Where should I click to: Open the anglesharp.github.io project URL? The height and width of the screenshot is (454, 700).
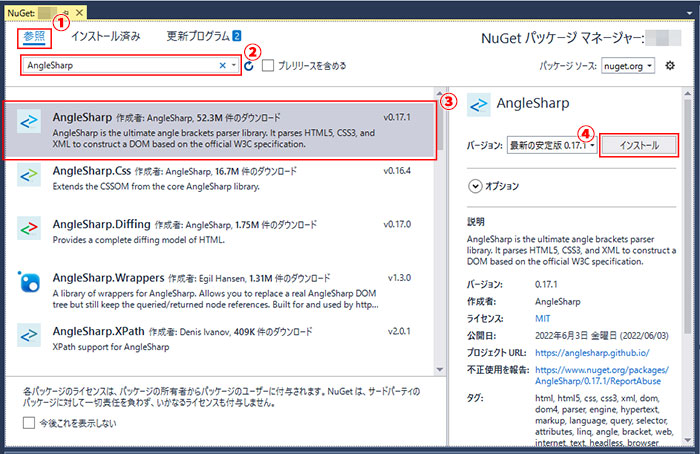[592, 353]
